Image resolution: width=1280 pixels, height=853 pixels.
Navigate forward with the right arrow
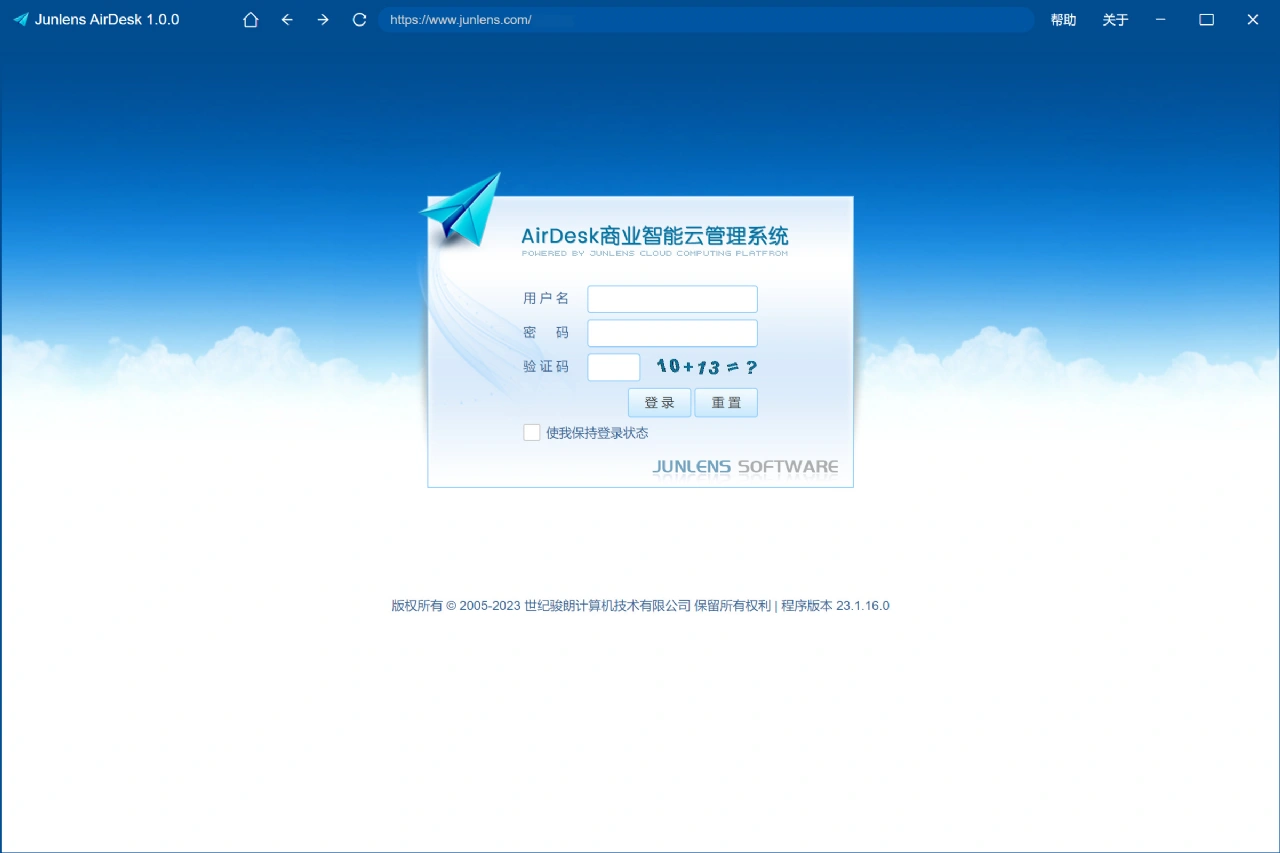[x=323, y=20]
